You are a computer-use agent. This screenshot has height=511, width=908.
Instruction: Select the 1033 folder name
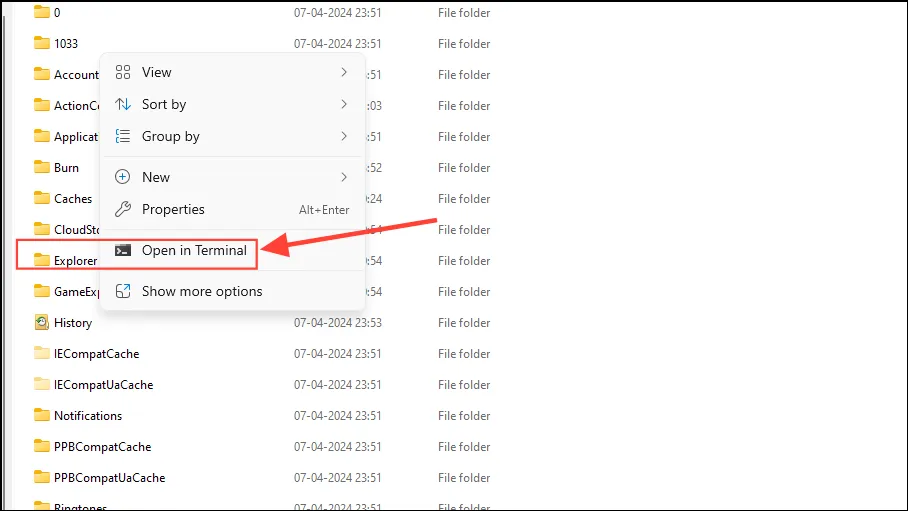[66, 43]
